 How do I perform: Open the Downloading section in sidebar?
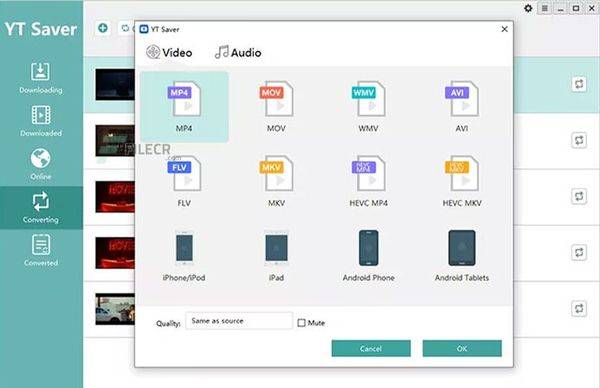pos(41,78)
